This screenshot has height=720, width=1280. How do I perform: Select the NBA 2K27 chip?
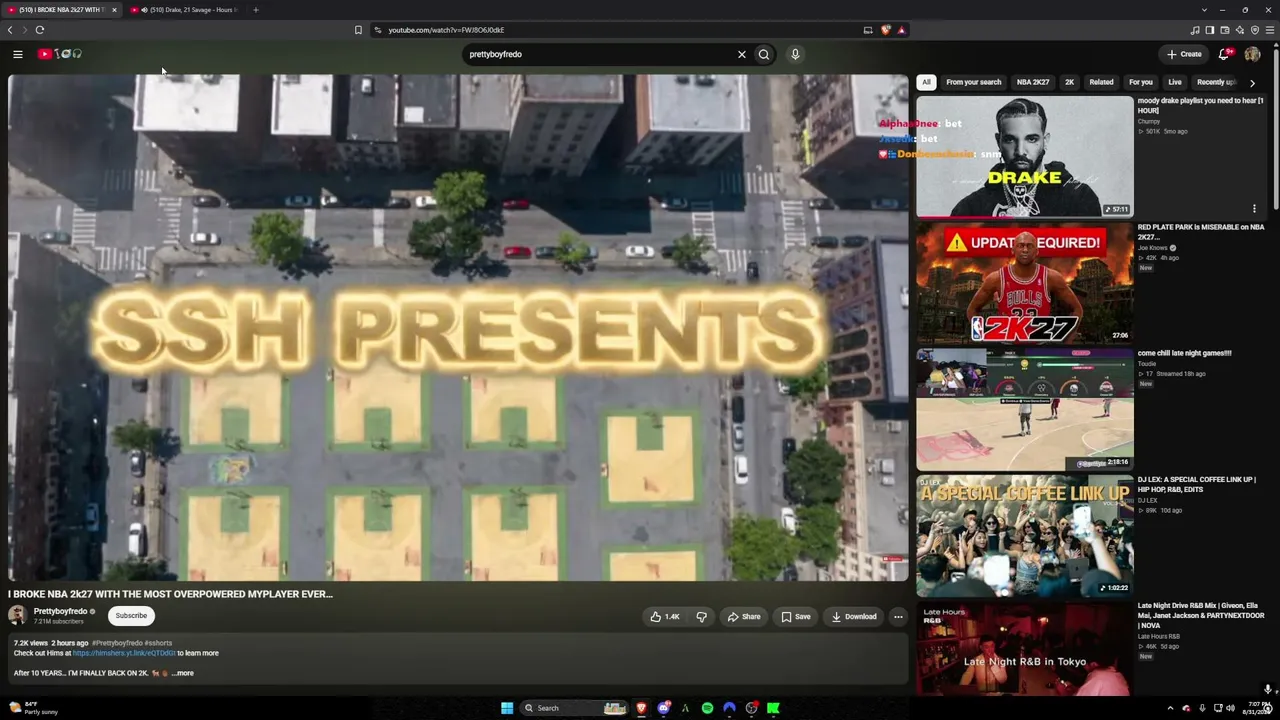pyautogui.click(x=1033, y=82)
